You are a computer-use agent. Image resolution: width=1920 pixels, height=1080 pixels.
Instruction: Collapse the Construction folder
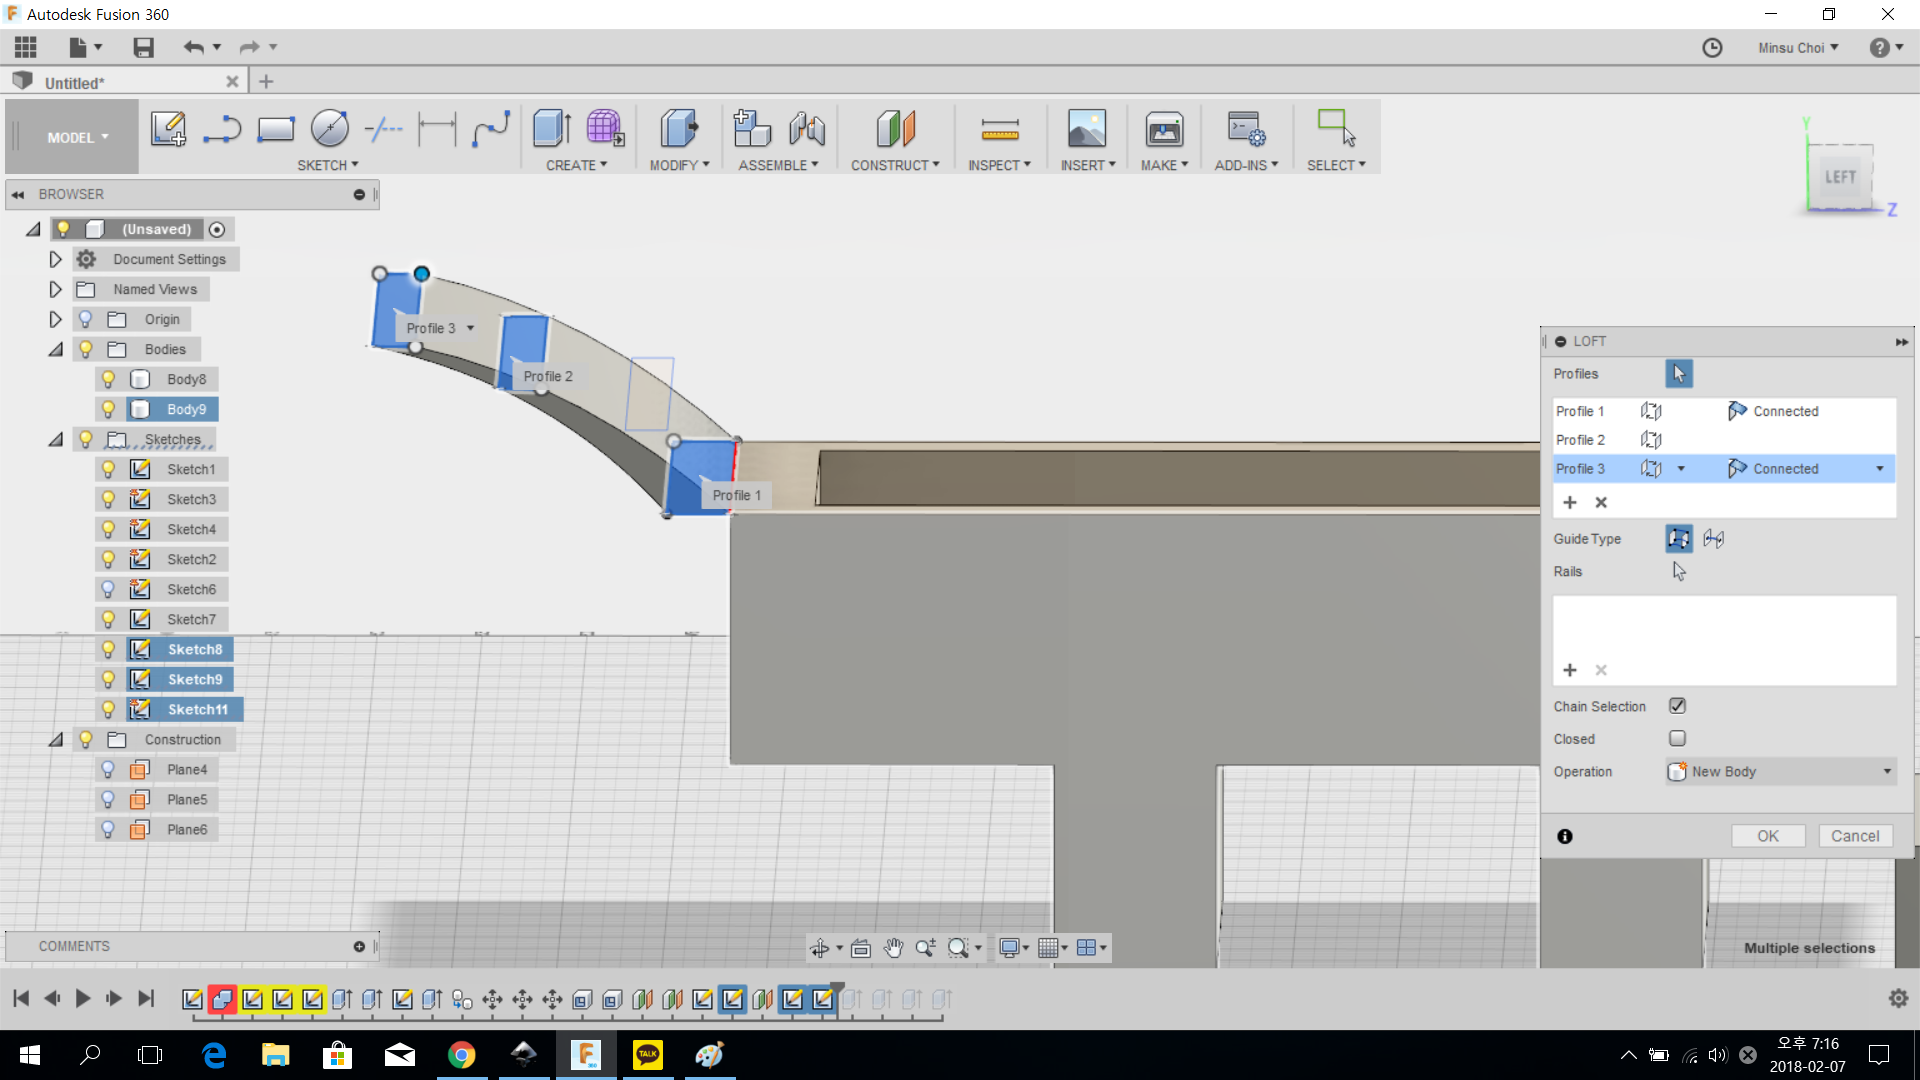point(56,739)
